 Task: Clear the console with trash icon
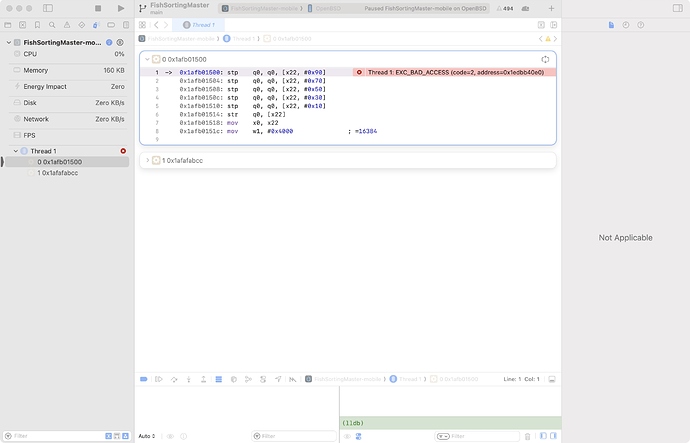coord(527,436)
